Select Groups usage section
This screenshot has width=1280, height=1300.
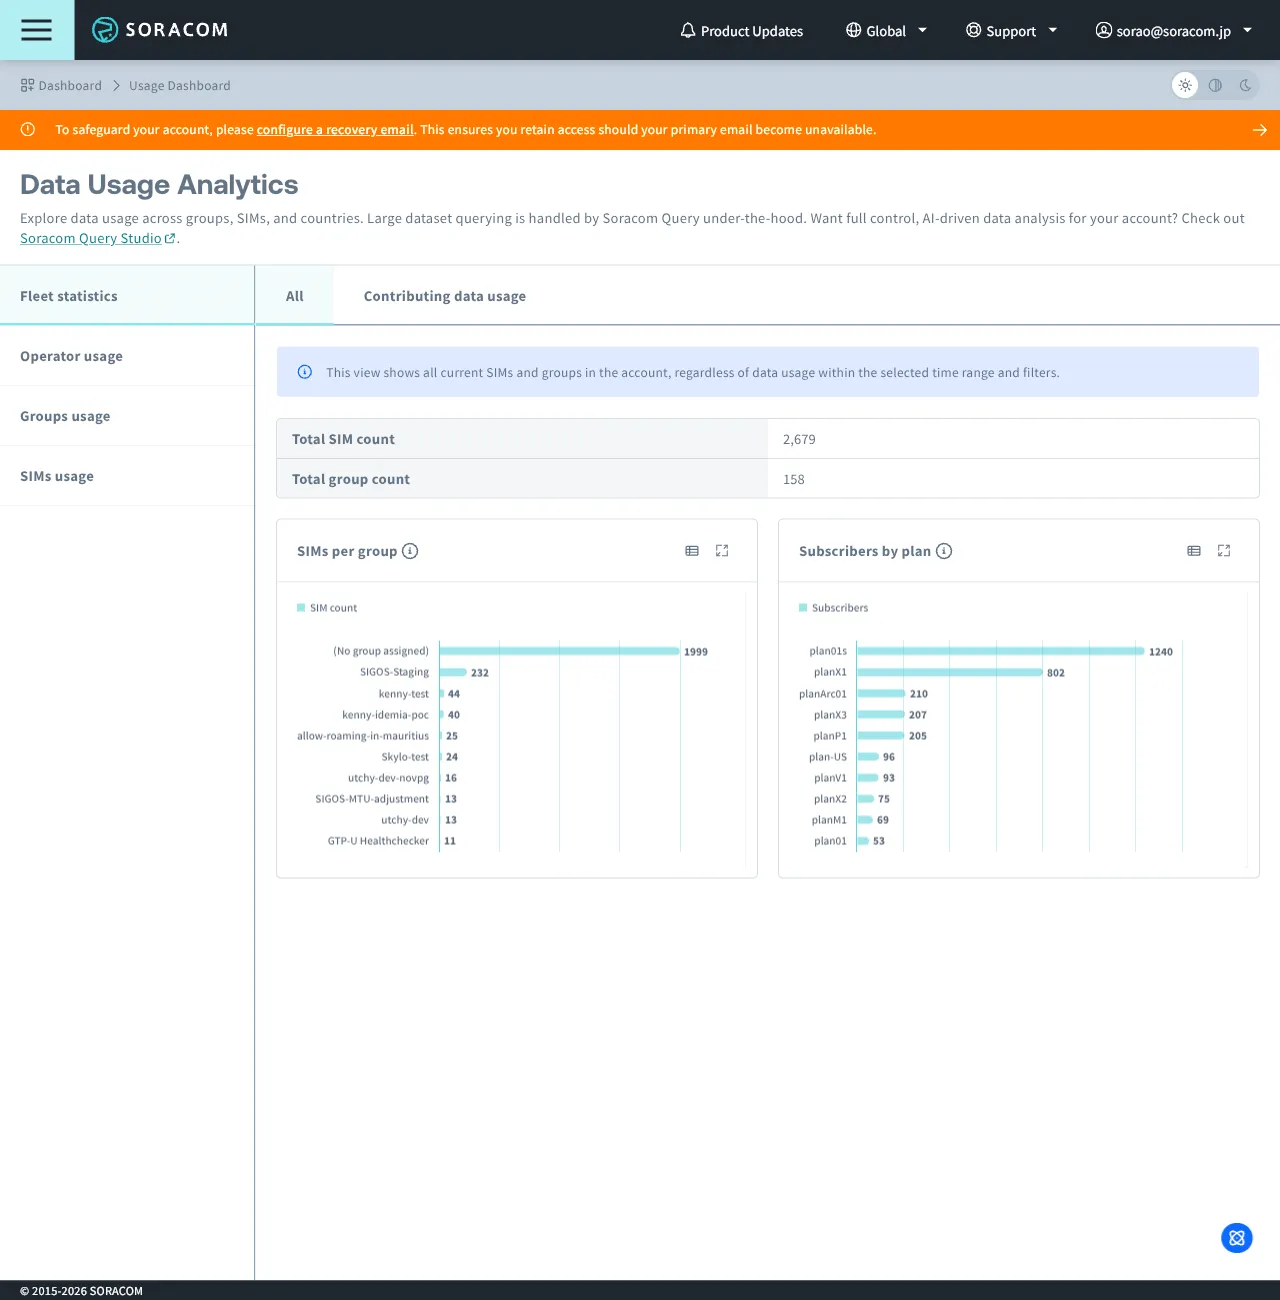[x=127, y=416]
